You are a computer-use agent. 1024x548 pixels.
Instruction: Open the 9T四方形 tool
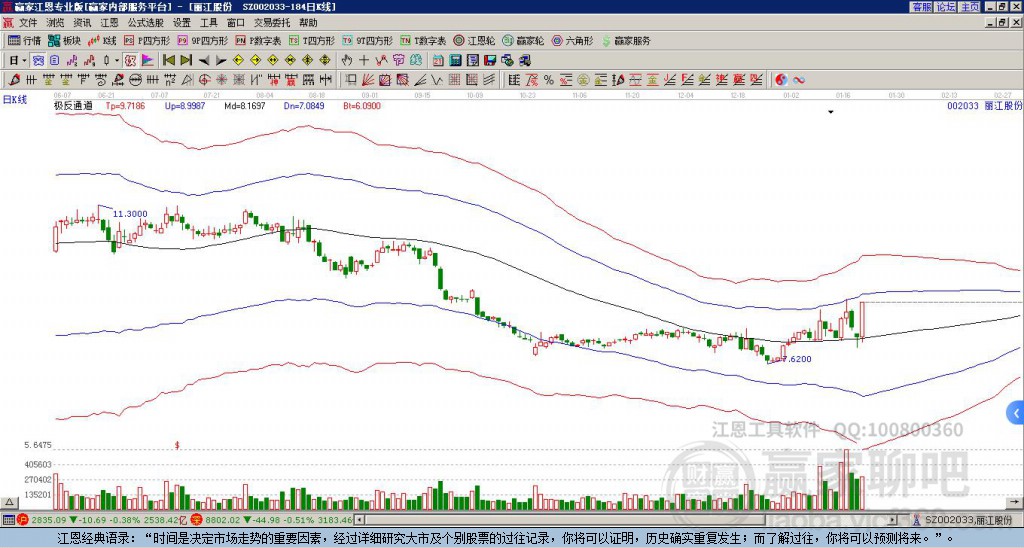click(x=368, y=40)
